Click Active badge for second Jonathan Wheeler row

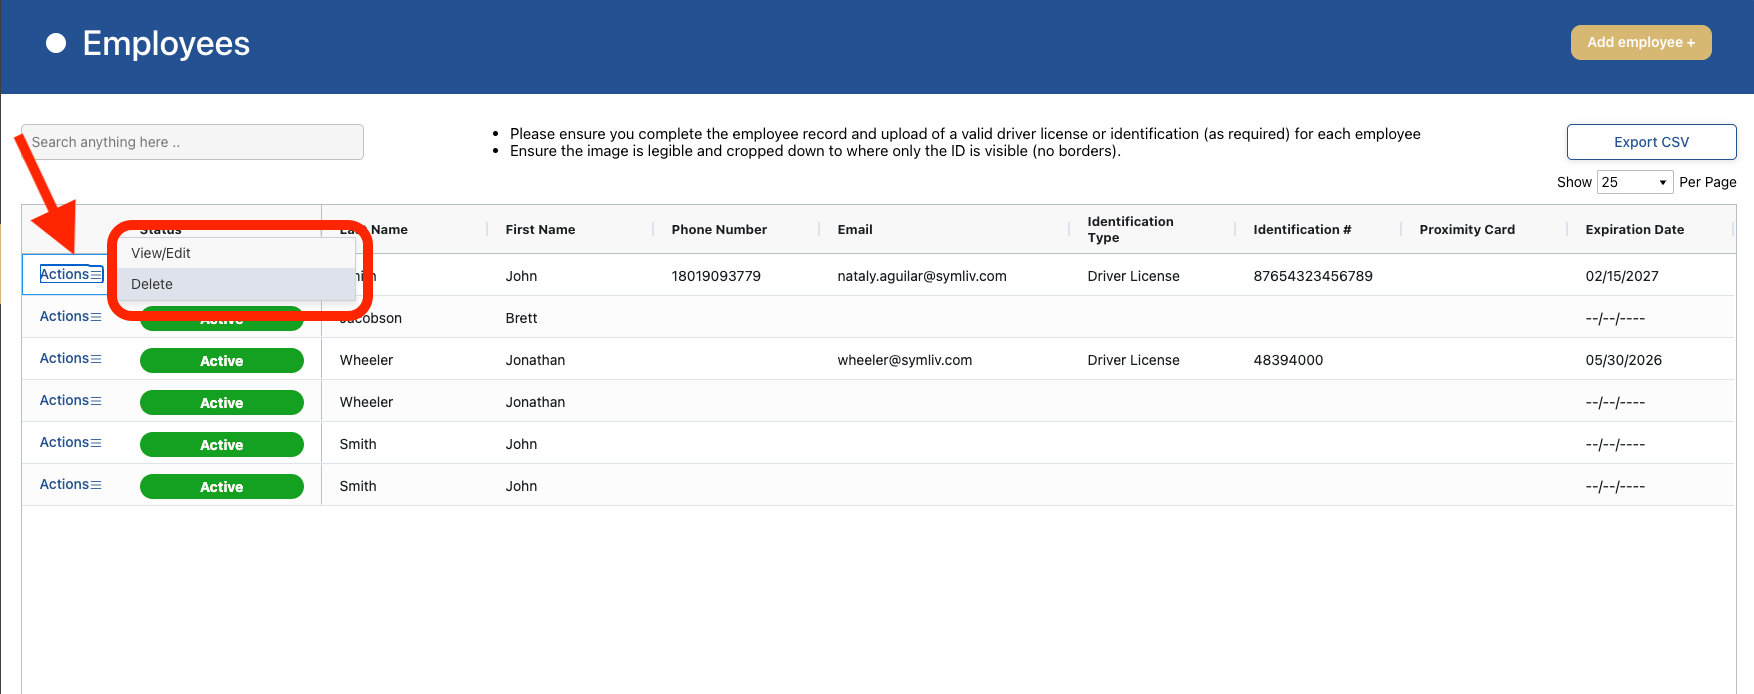[x=221, y=402]
